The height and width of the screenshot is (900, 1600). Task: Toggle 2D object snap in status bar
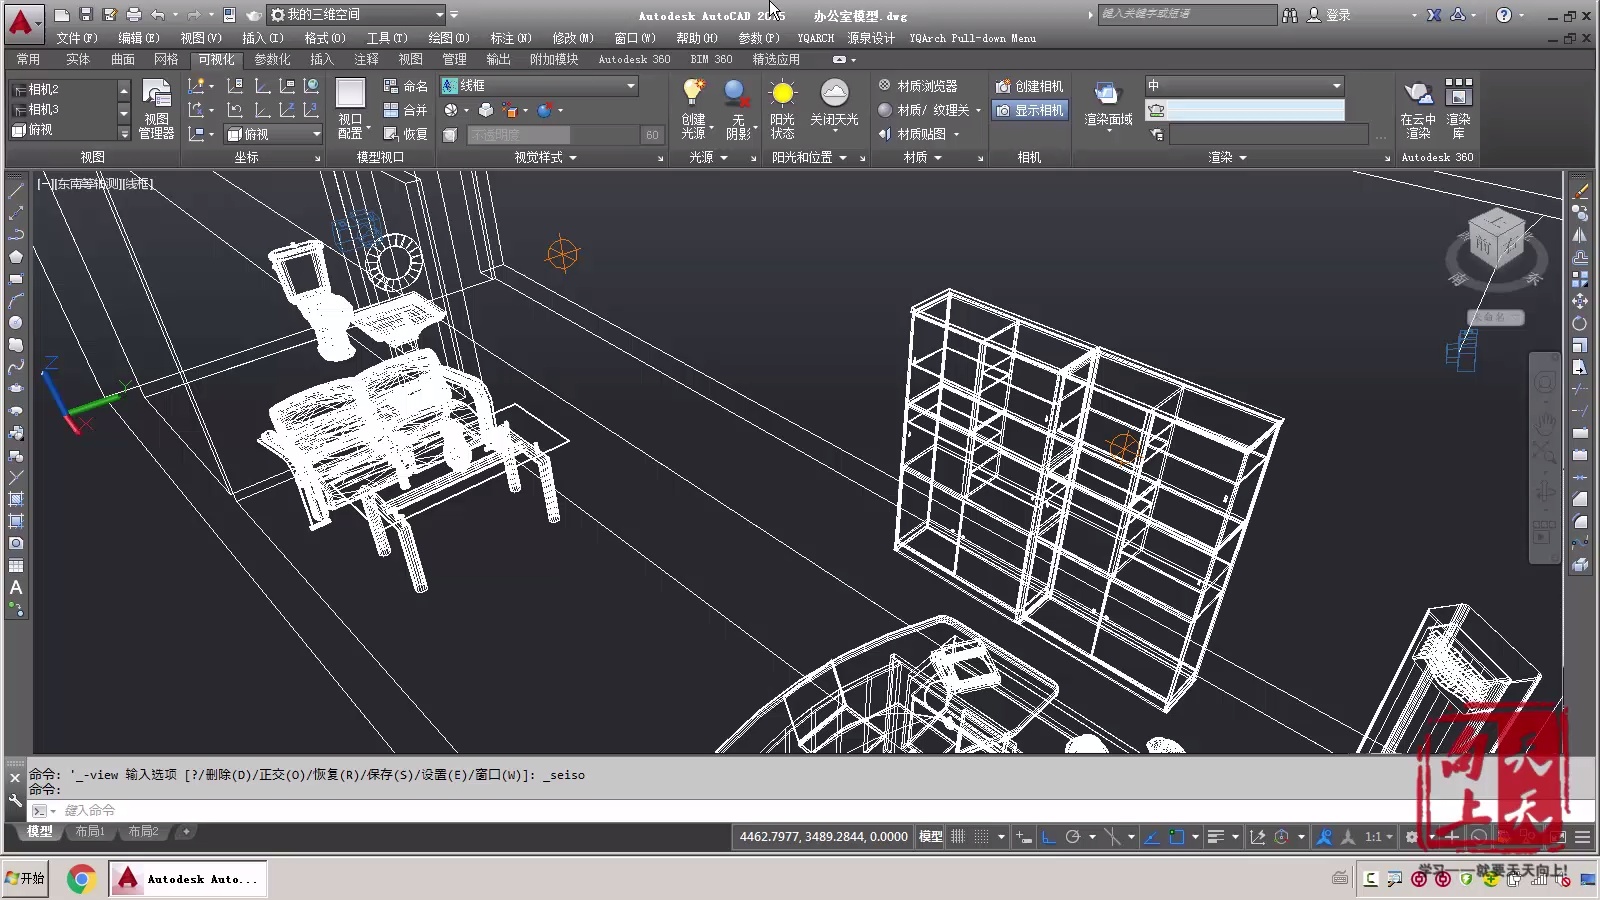click(1177, 837)
